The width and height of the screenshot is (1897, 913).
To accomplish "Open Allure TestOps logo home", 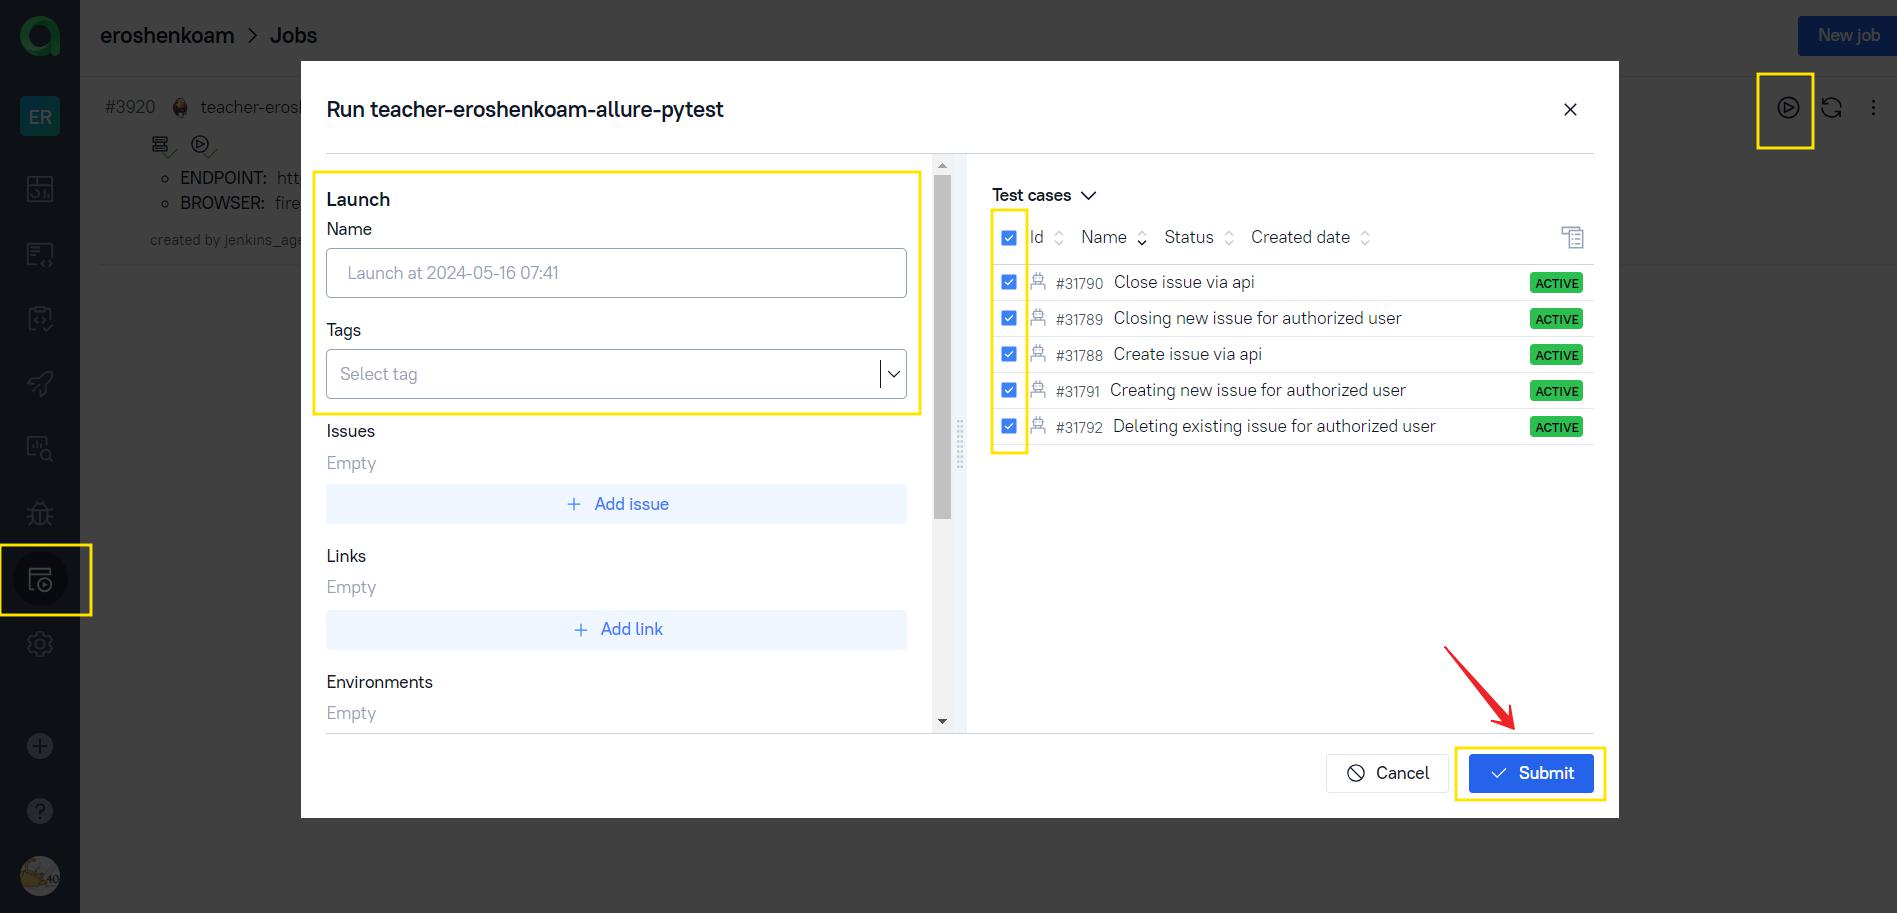I will click(x=40, y=36).
